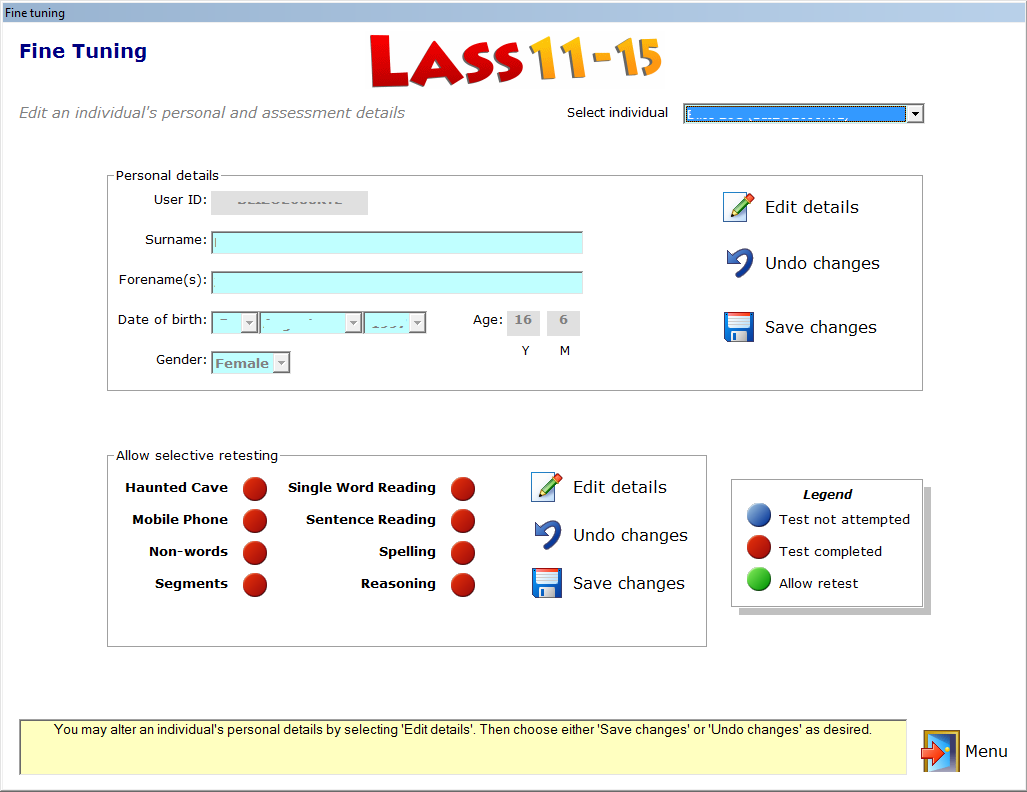Click the age years value 16

(523, 322)
